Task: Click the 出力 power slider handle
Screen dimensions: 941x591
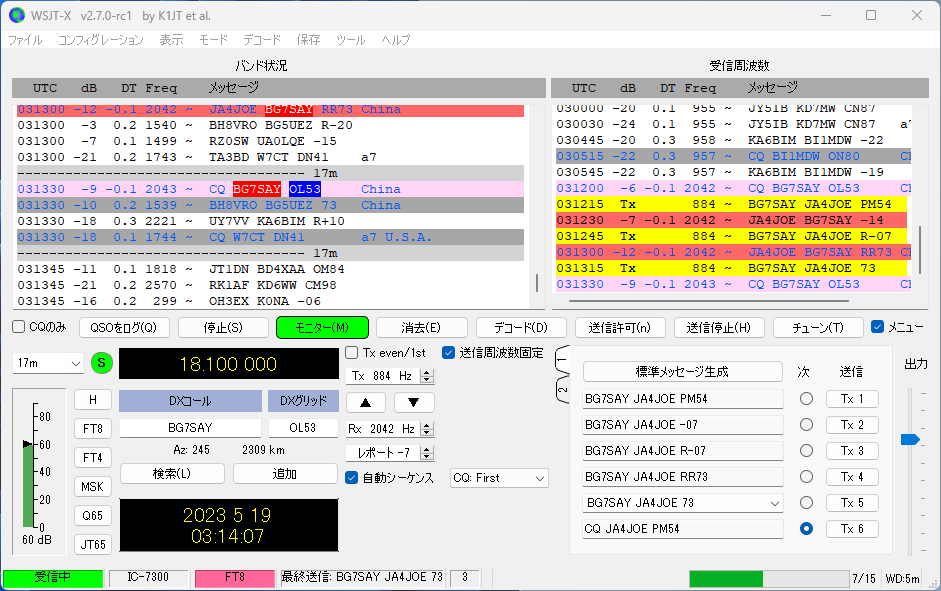Action: pyautogui.click(x=910, y=440)
